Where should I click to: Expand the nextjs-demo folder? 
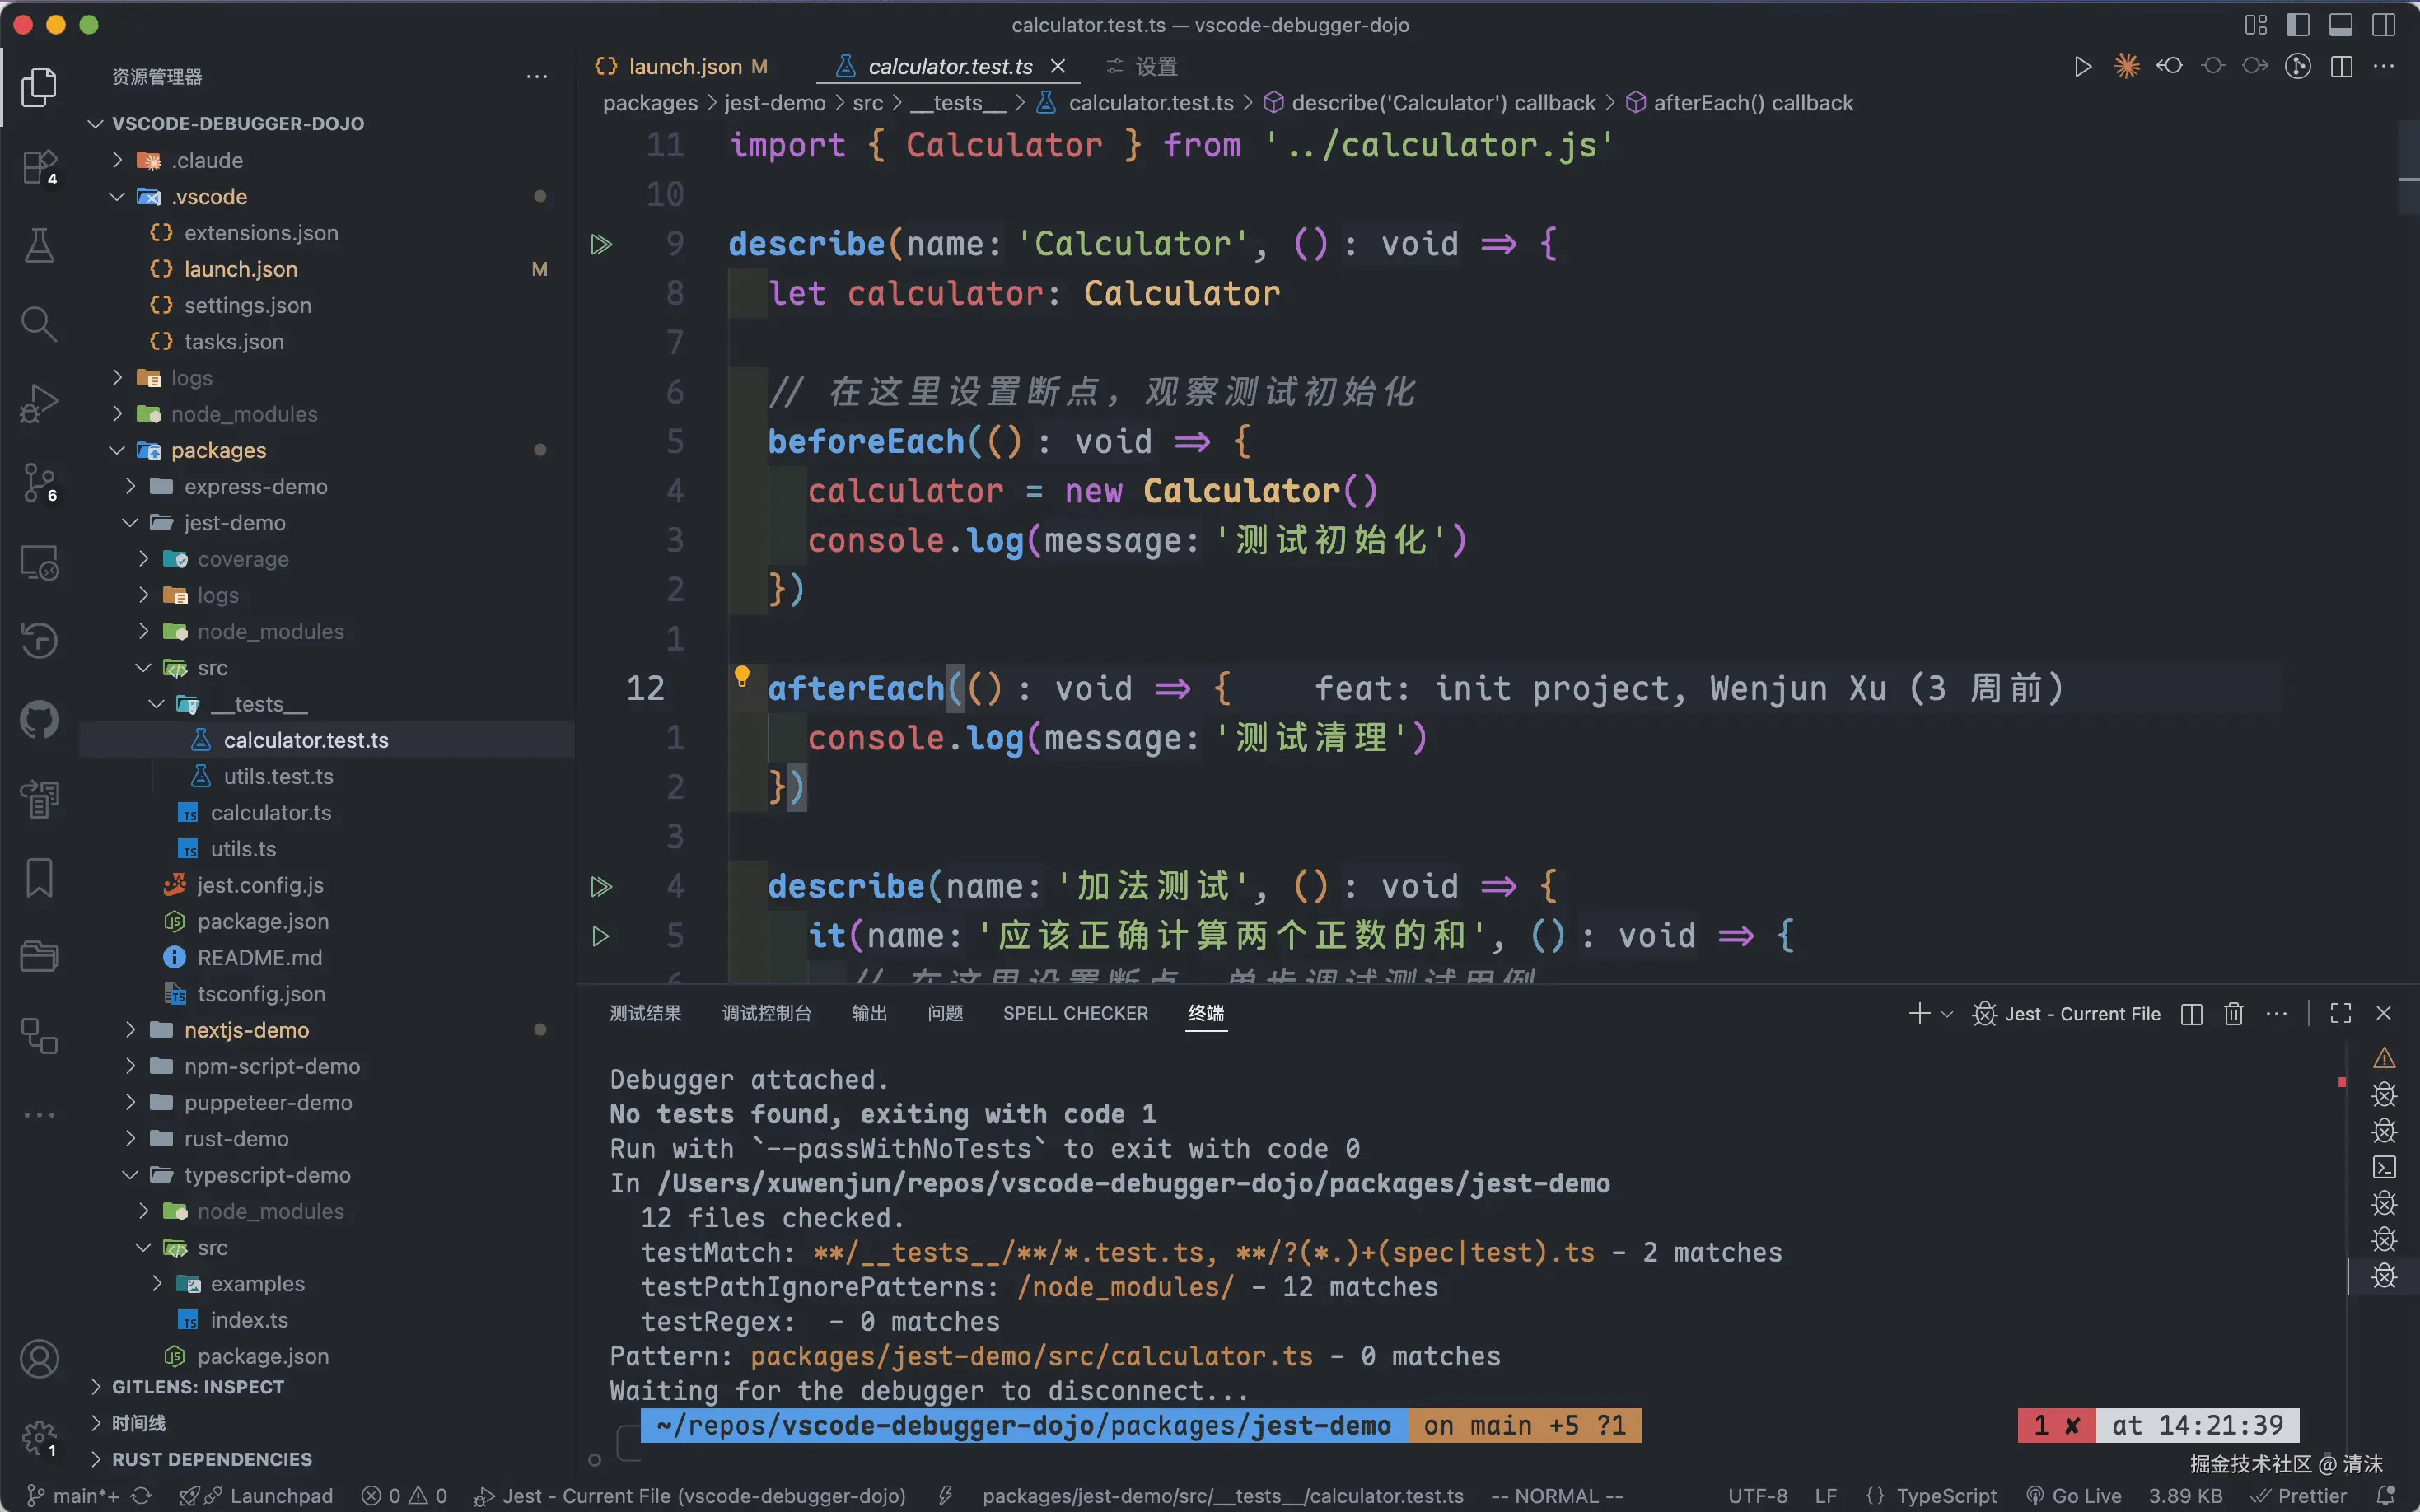[246, 1030]
